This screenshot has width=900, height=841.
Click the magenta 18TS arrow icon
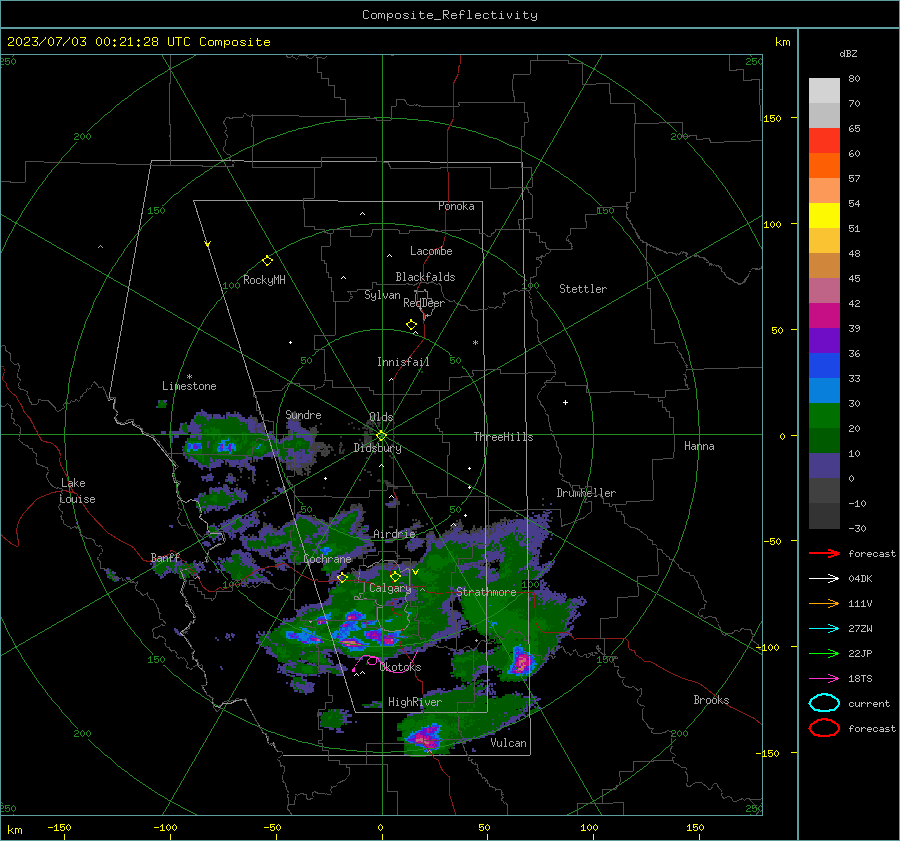click(824, 679)
